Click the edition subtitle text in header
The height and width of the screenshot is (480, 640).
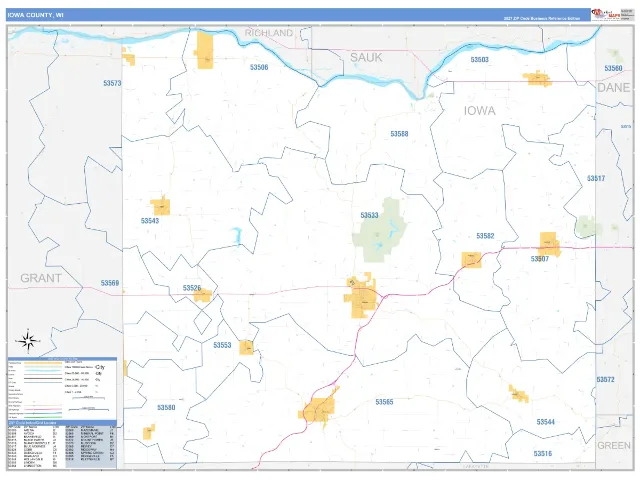tap(542, 18)
